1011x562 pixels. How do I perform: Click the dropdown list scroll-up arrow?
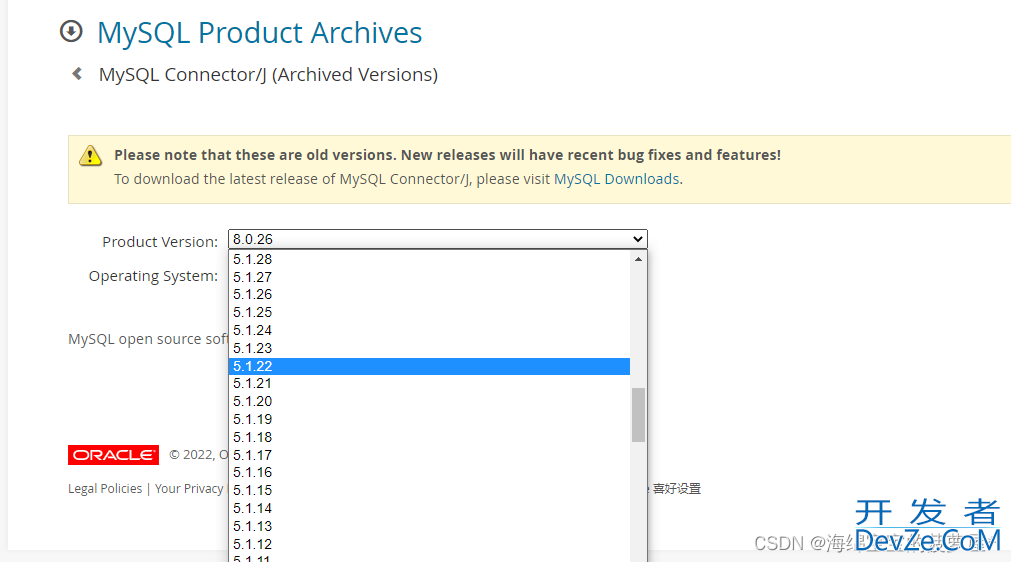(x=638, y=259)
